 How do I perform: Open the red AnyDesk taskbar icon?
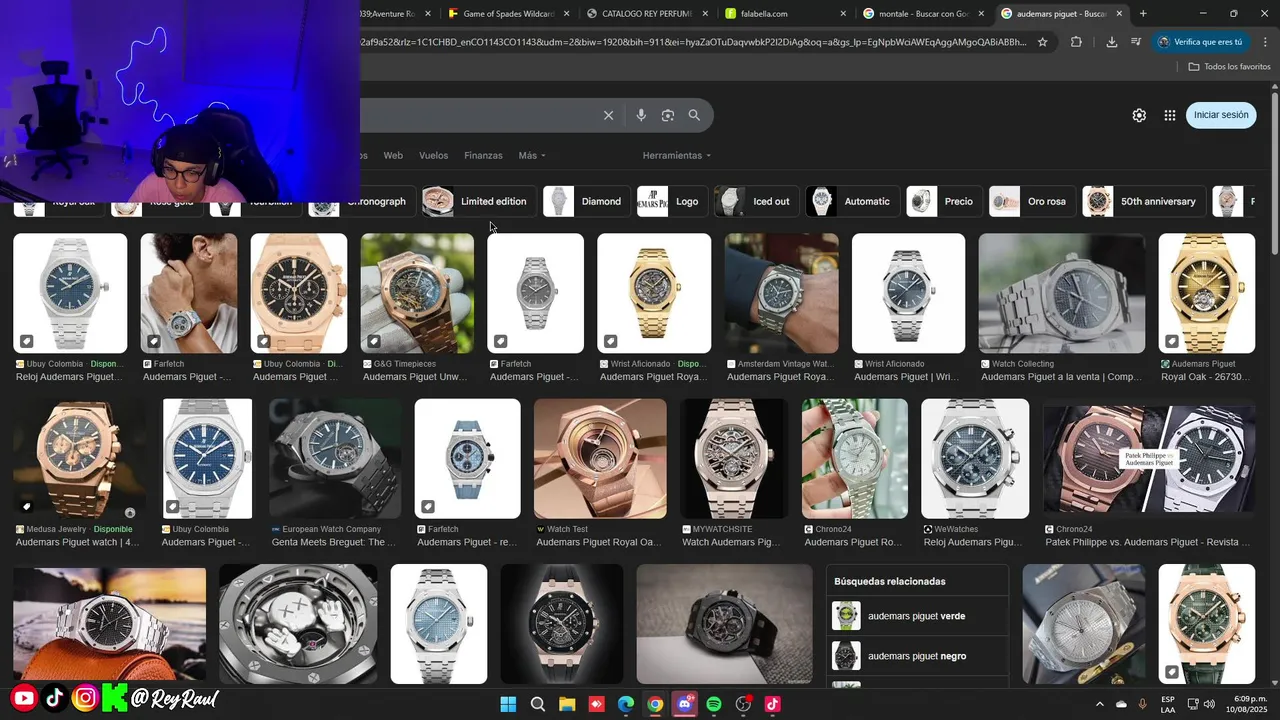click(597, 704)
